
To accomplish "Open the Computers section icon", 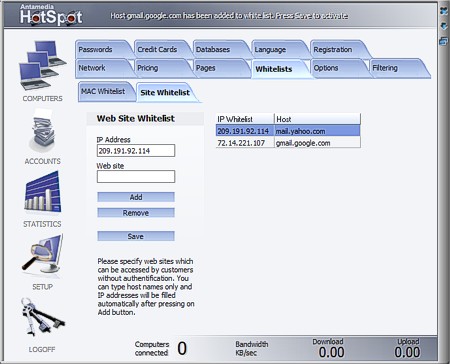I will click(x=42, y=65).
